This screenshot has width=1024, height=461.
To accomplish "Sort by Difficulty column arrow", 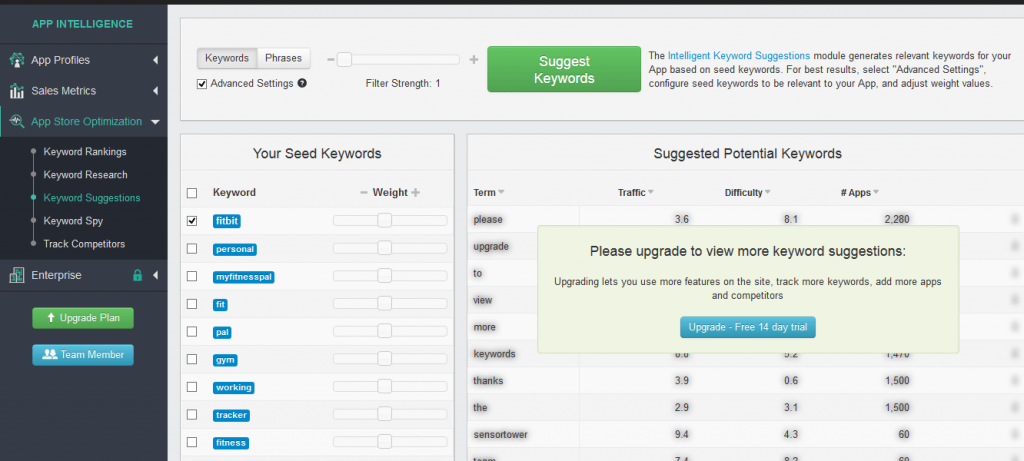I will pyautogui.click(x=768, y=193).
